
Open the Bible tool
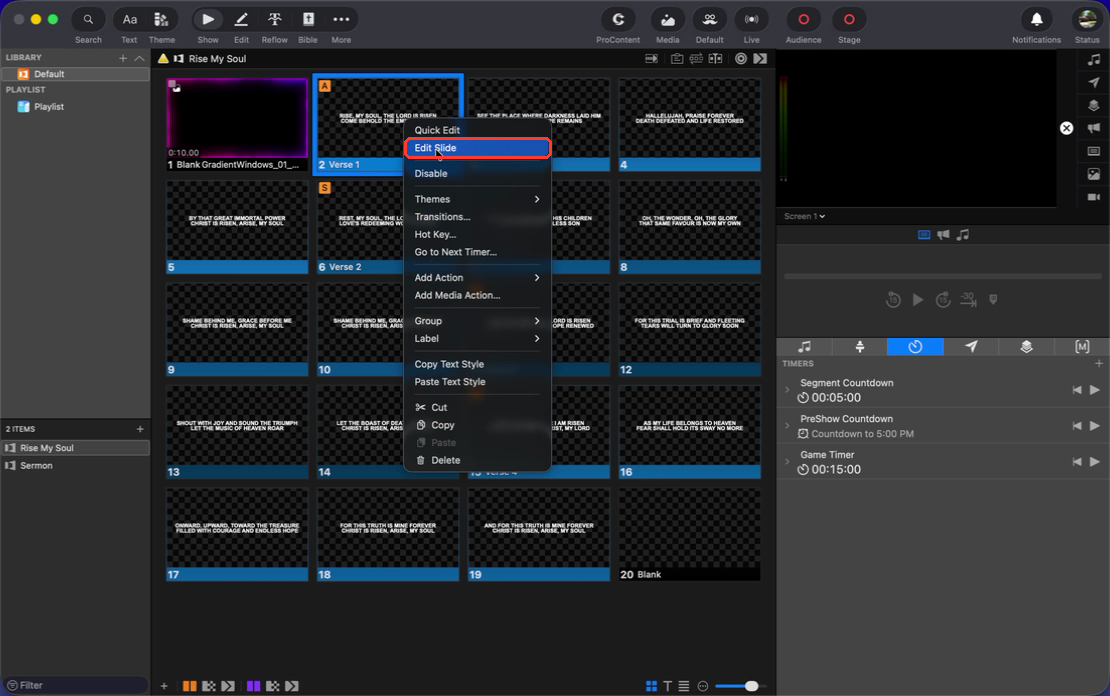coord(308,20)
